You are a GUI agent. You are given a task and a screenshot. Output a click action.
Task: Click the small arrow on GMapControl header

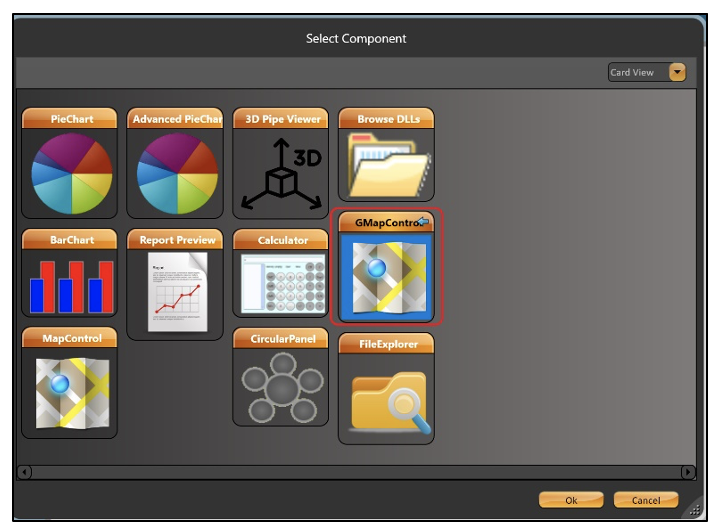[423, 221]
